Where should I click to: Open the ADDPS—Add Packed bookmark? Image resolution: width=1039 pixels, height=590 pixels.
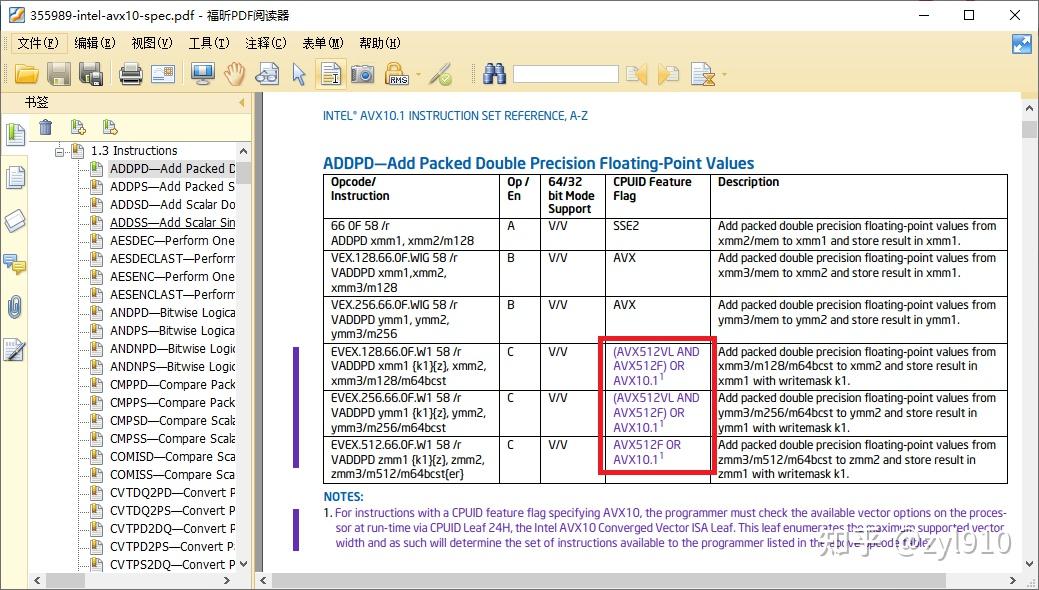(172, 186)
